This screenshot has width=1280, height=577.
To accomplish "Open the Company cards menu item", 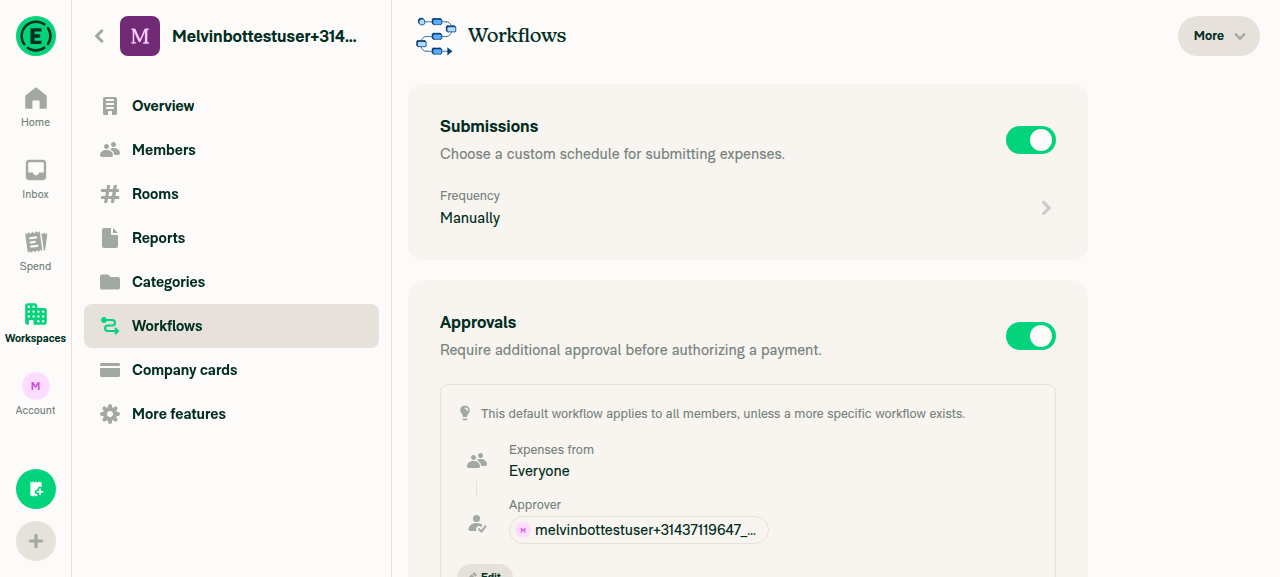I will 232,370.
